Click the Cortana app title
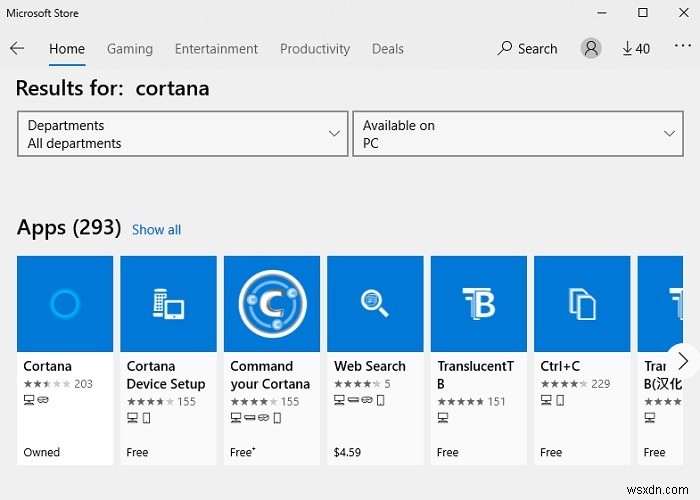This screenshot has height=500, width=700. pos(47,366)
